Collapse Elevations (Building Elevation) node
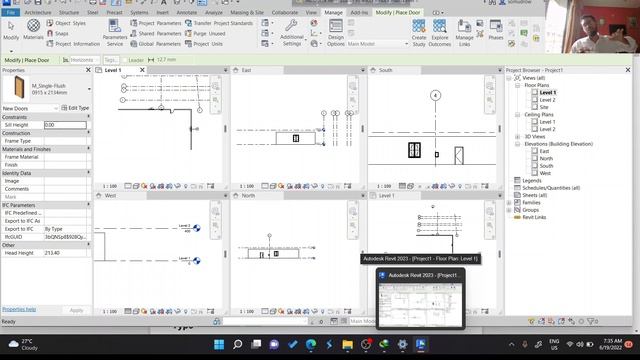 (517, 144)
